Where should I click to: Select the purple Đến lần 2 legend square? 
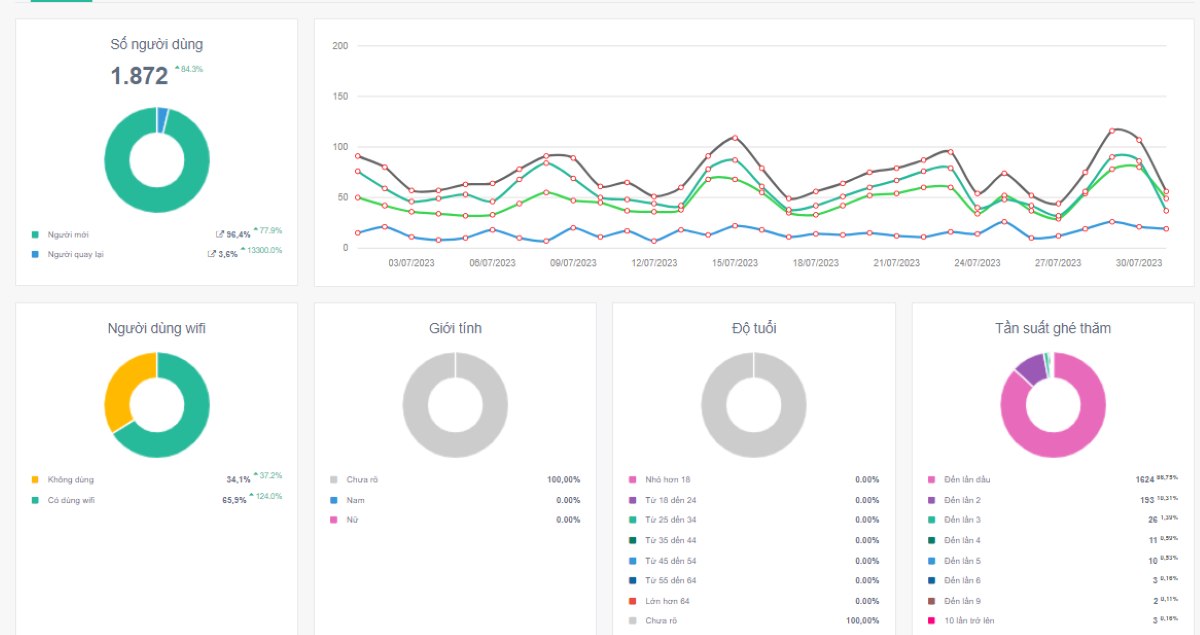tap(932, 500)
